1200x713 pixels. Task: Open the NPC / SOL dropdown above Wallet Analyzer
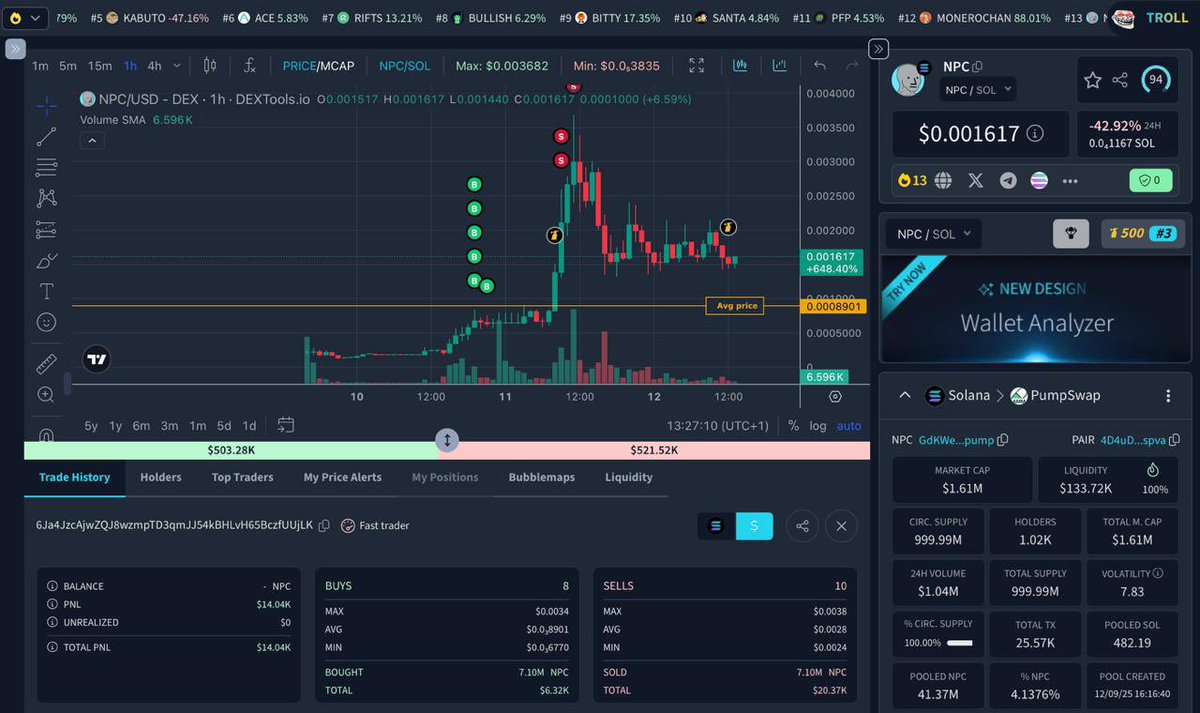pos(933,234)
